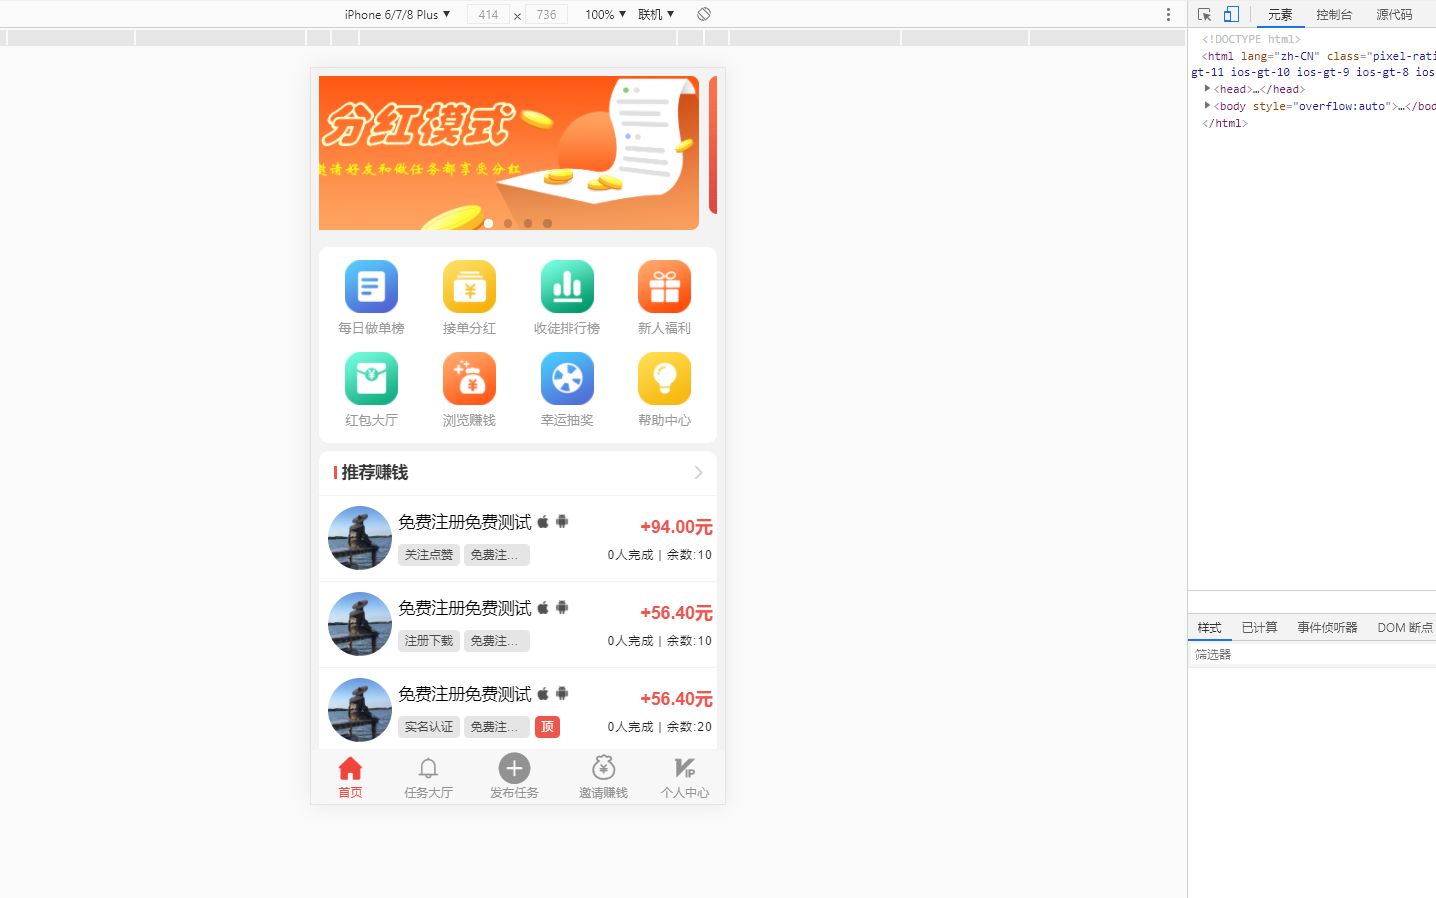Open 推荐赚钱 section chevron arrow

[698, 472]
